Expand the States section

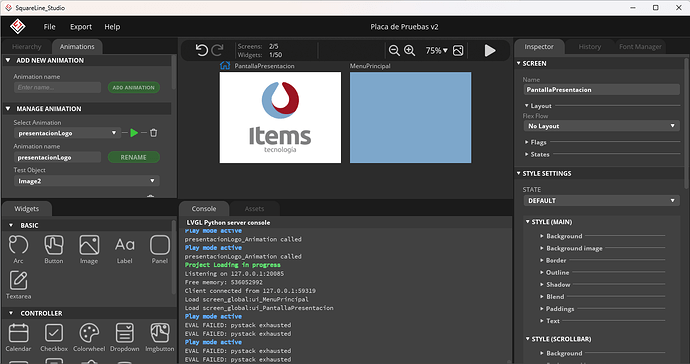click(x=527, y=154)
